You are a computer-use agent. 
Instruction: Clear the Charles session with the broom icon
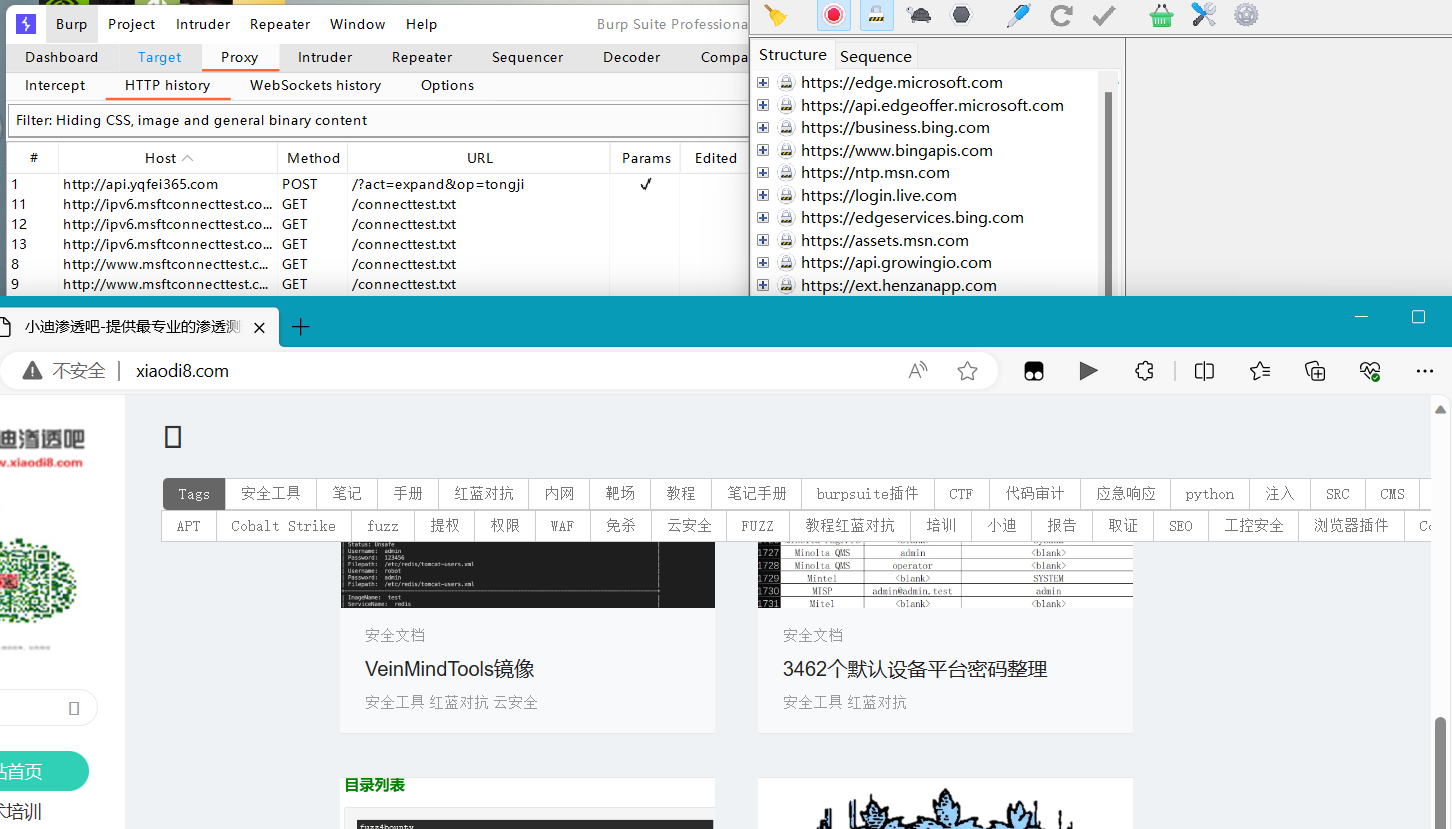(775, 14)
